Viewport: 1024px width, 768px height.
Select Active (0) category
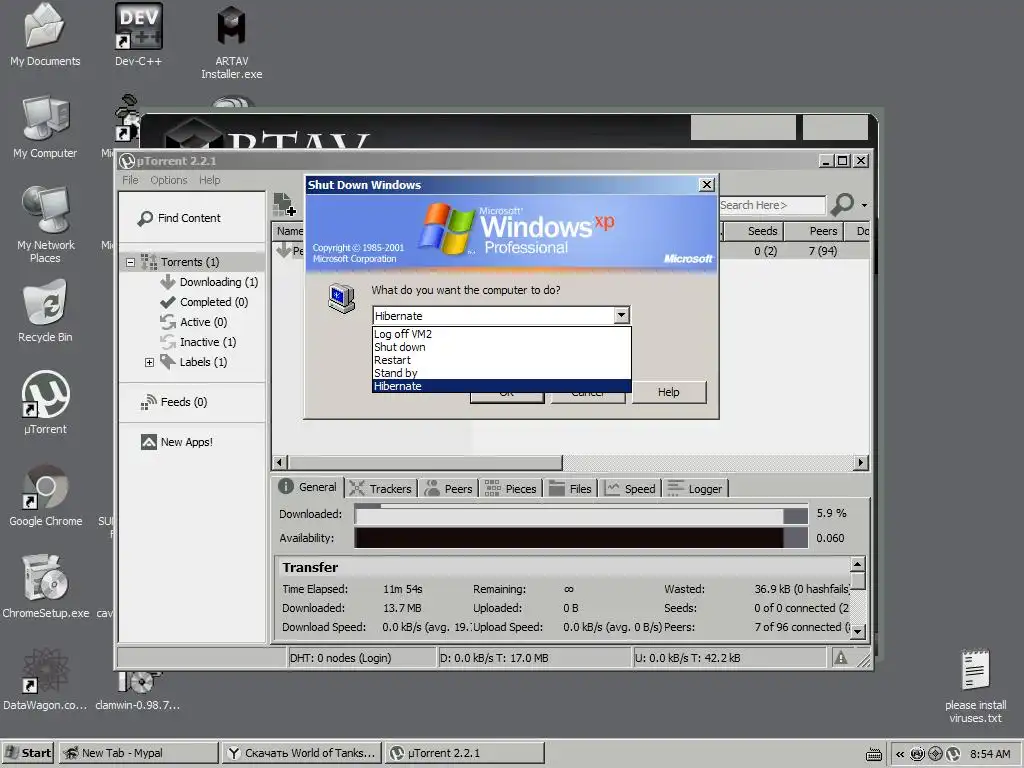(x=194, y=322)
